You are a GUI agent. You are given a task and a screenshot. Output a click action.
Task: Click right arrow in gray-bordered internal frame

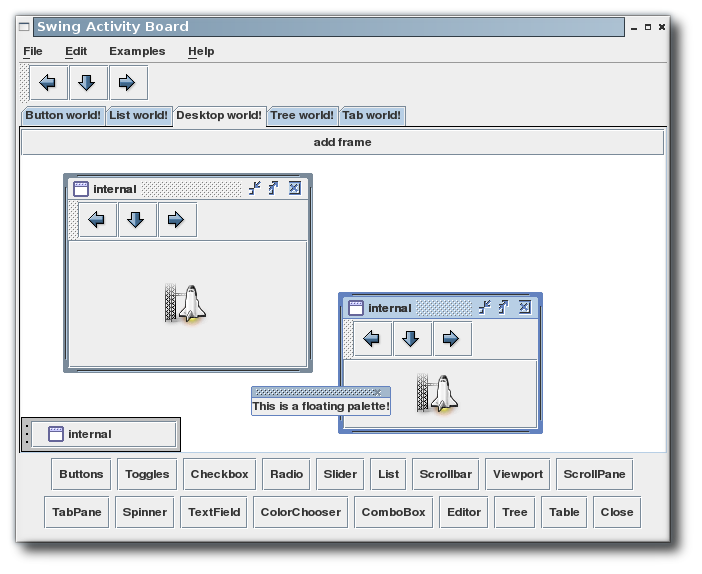[177, 219]
